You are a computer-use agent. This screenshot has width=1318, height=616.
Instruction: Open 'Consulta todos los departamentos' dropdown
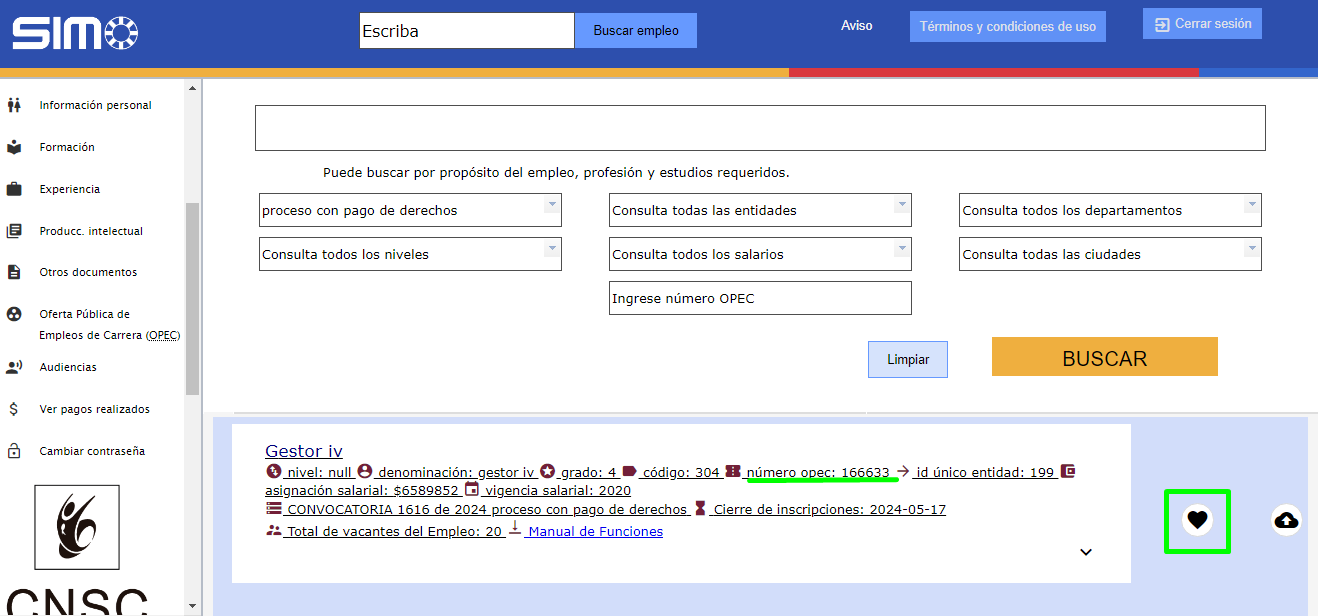(x=1110, y=210)
